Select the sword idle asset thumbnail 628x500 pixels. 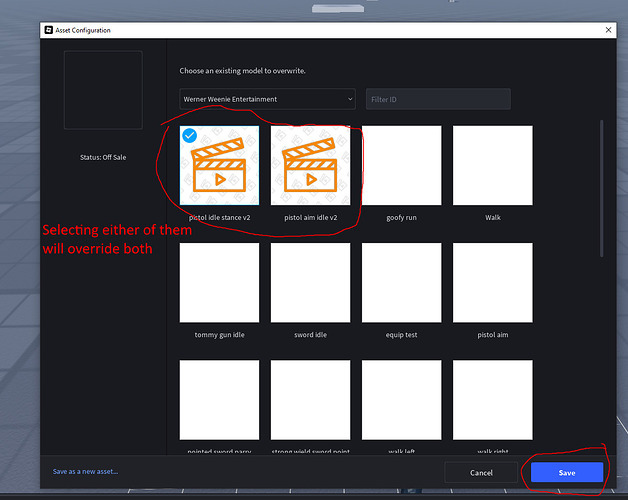(x=310, y=282)
